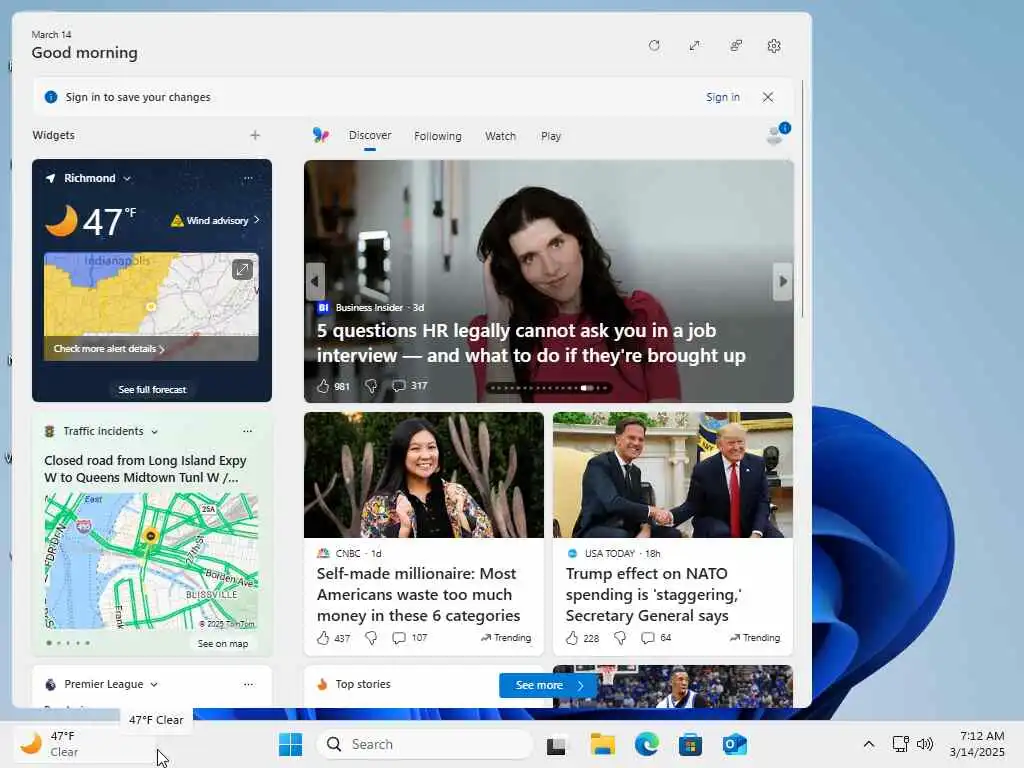Expand the weather alert map
Viewport: 1024px width, 768px height.
coord(242,269)
